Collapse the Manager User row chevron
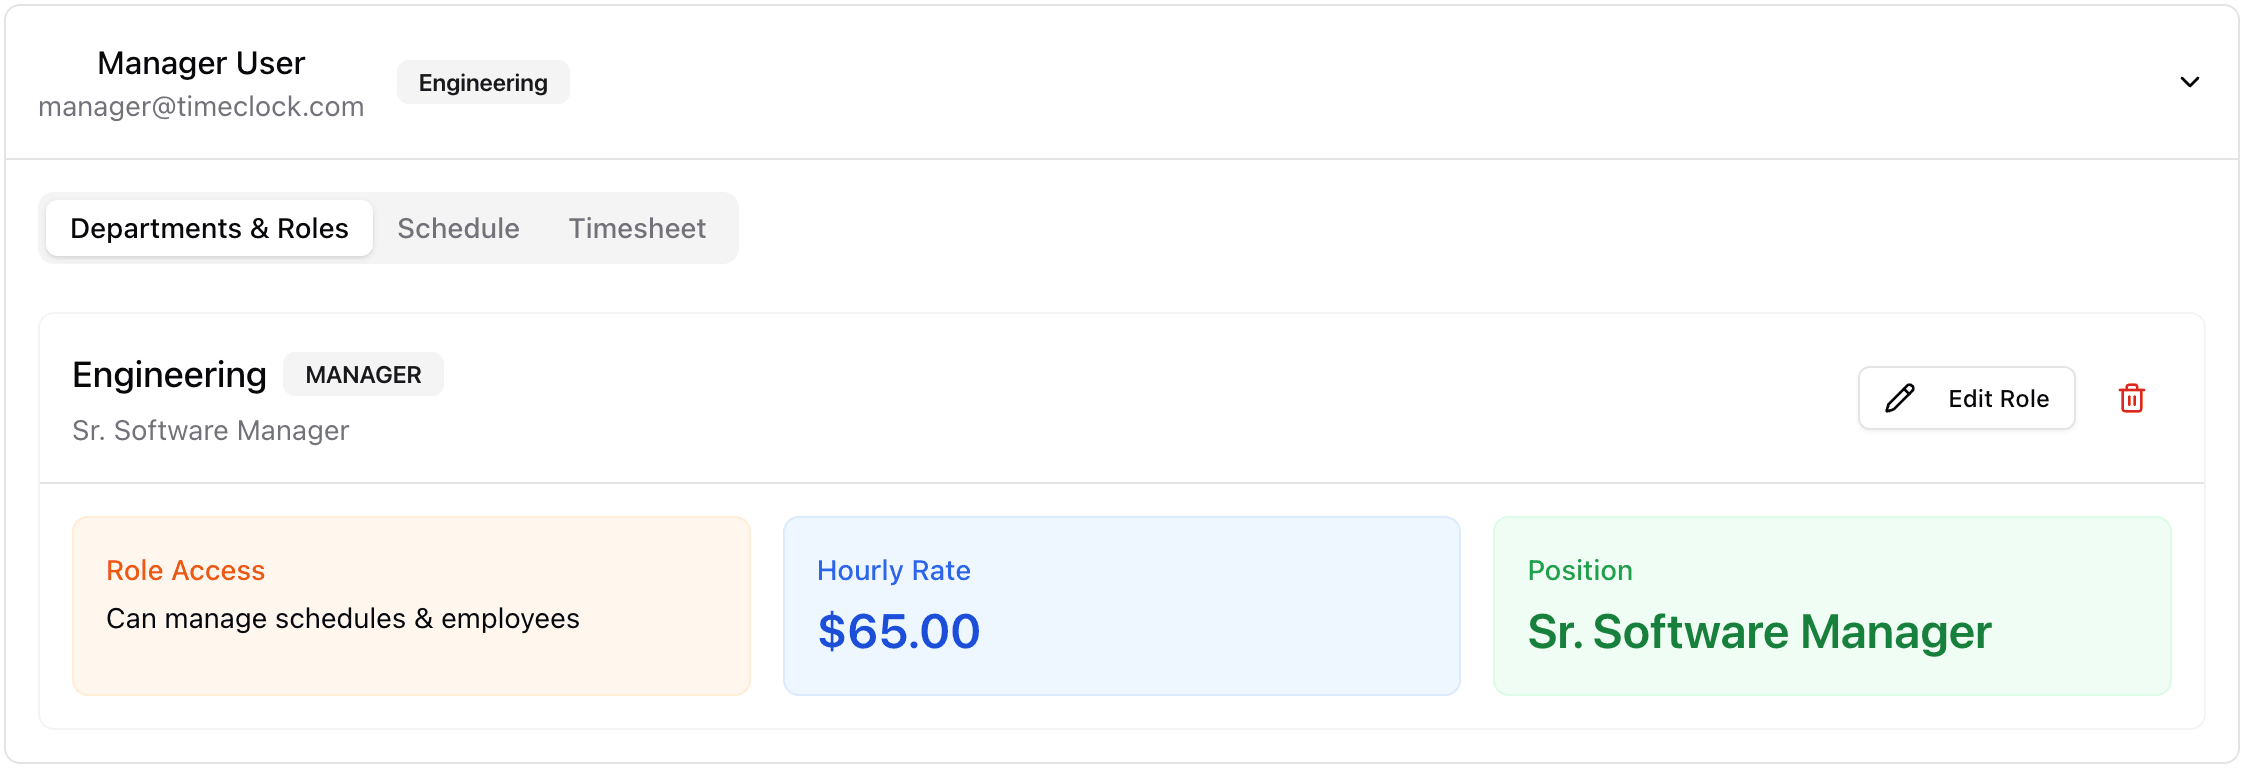 [2189, 82]
